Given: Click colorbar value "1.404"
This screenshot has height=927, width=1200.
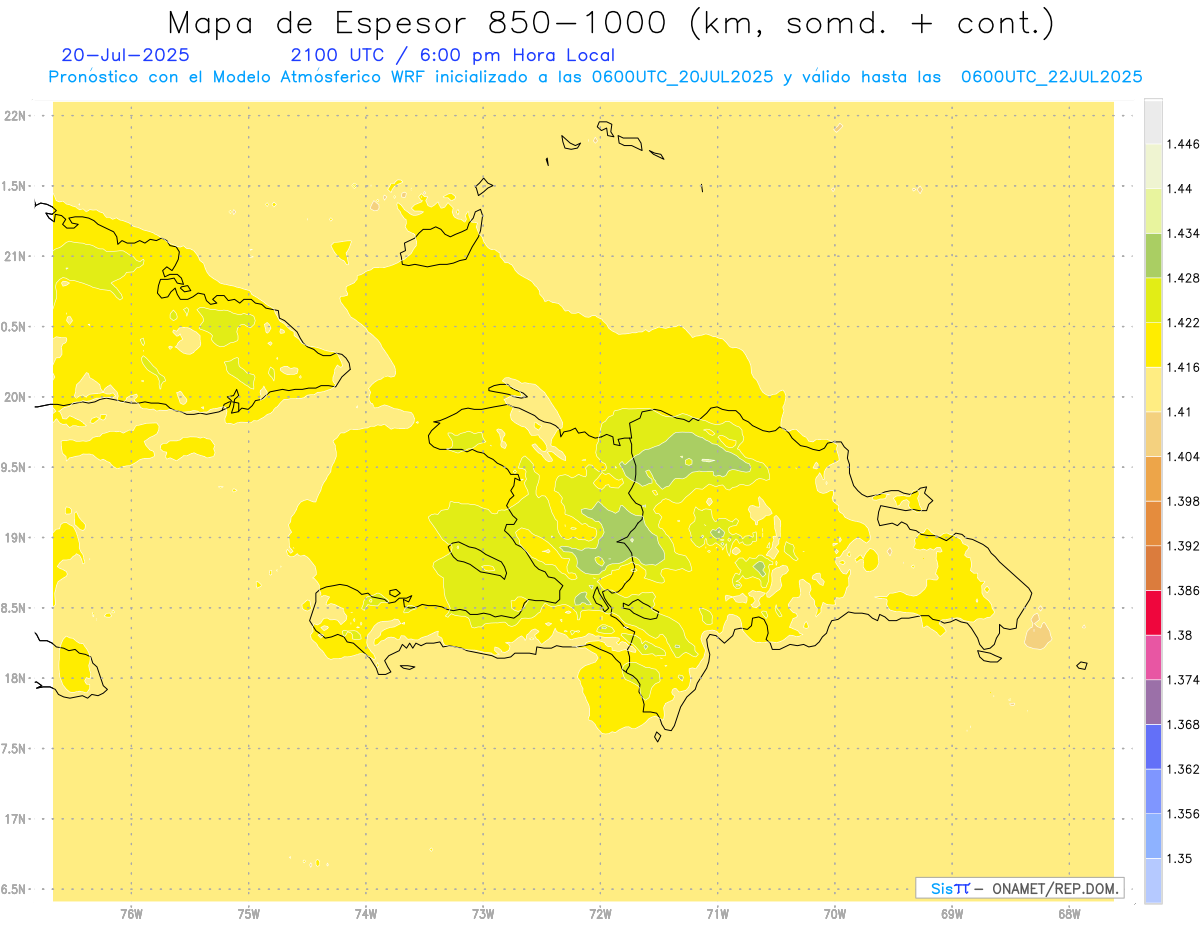Looking at the screenshot, I should (1183, 457).
